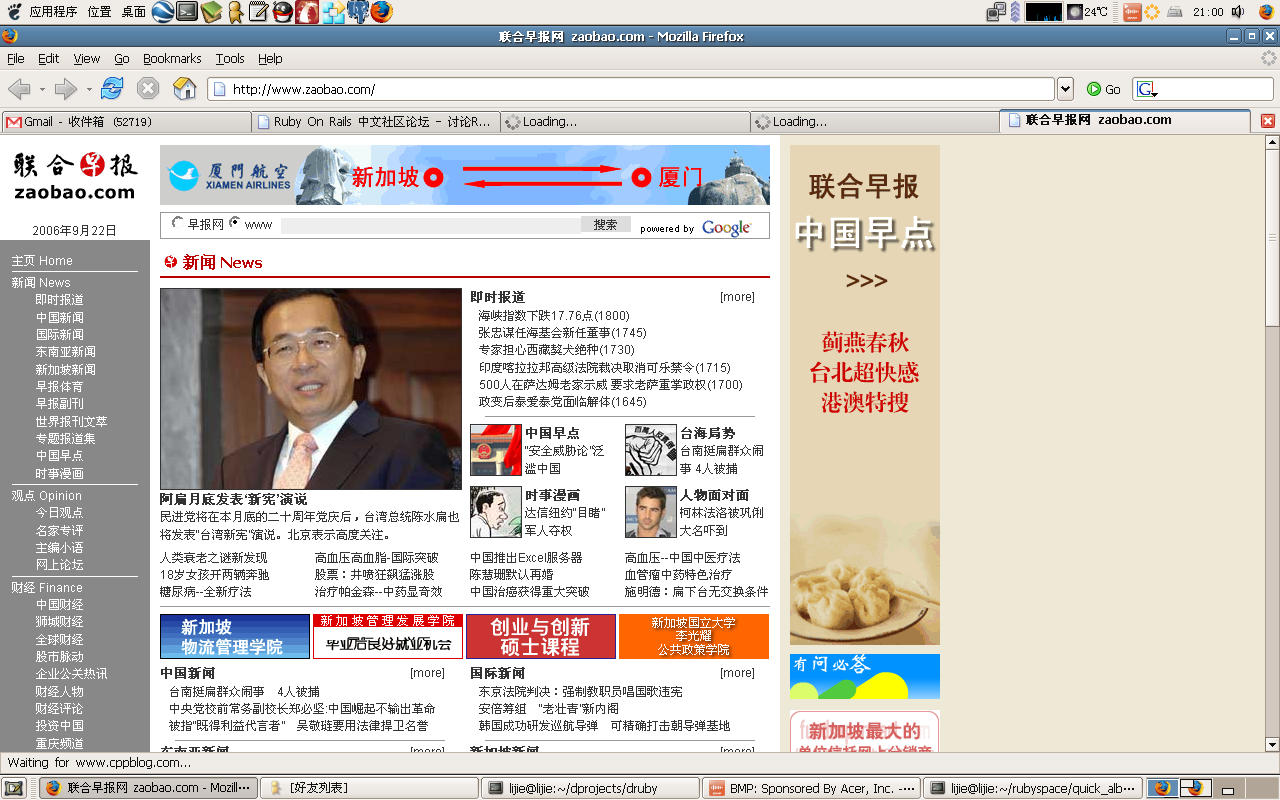Open the orange BMP player tray icon

(1132, 12)
